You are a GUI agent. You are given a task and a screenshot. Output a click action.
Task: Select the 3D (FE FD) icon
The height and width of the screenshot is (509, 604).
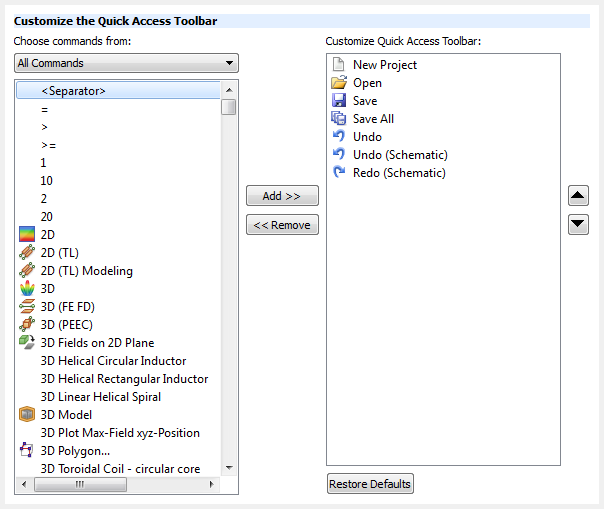click(27, 307)
